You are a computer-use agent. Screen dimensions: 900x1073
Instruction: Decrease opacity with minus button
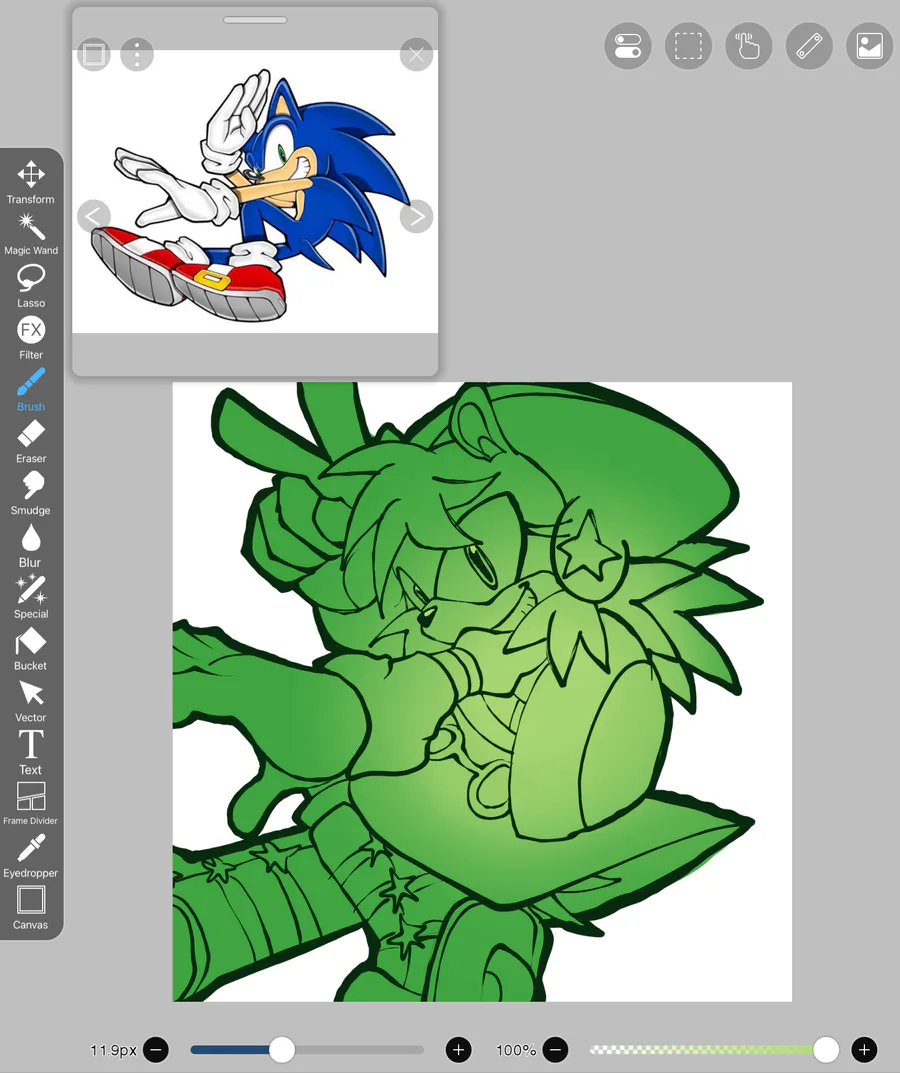(x=555, y=1049)
